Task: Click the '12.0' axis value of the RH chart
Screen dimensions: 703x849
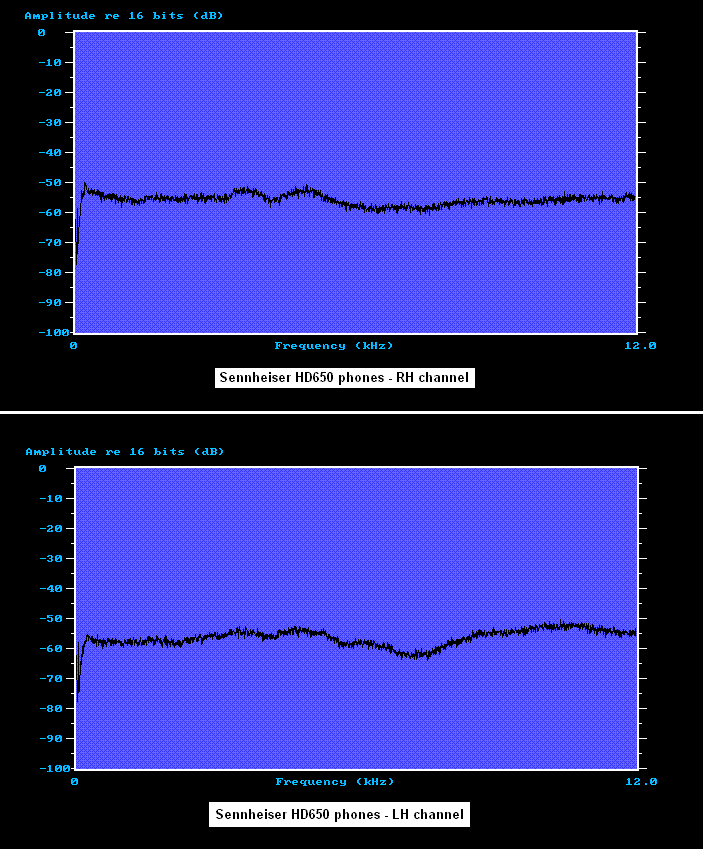Action: pos(640,345)
